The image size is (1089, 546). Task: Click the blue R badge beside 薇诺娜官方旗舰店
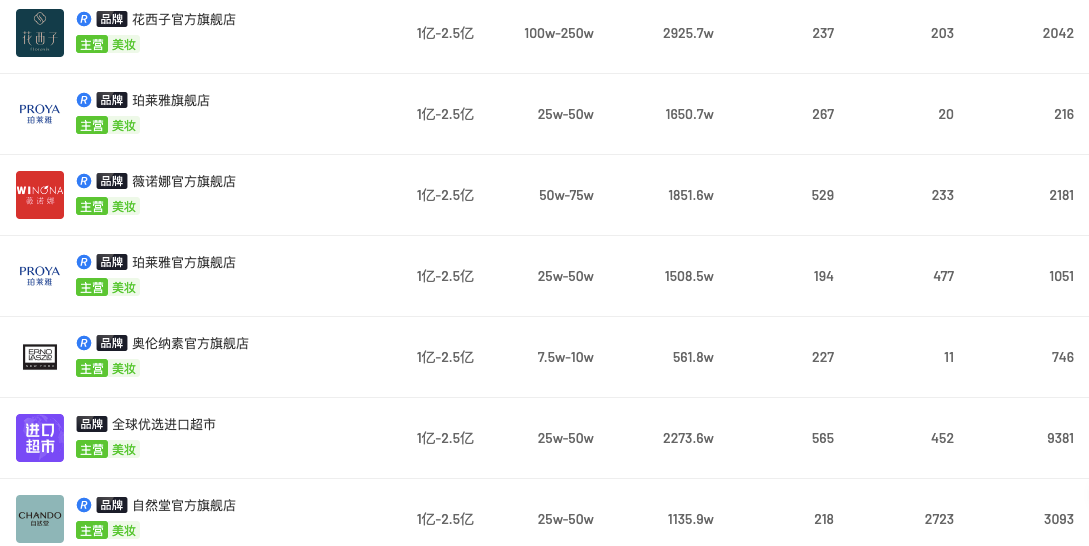[84, 181]
